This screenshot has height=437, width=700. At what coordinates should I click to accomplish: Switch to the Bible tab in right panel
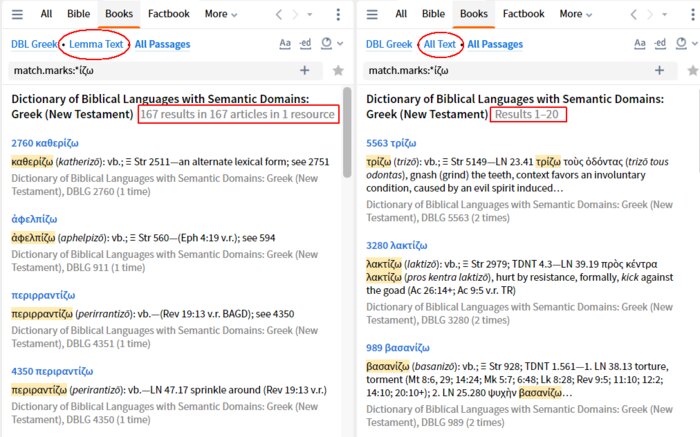tap(433, 14)
